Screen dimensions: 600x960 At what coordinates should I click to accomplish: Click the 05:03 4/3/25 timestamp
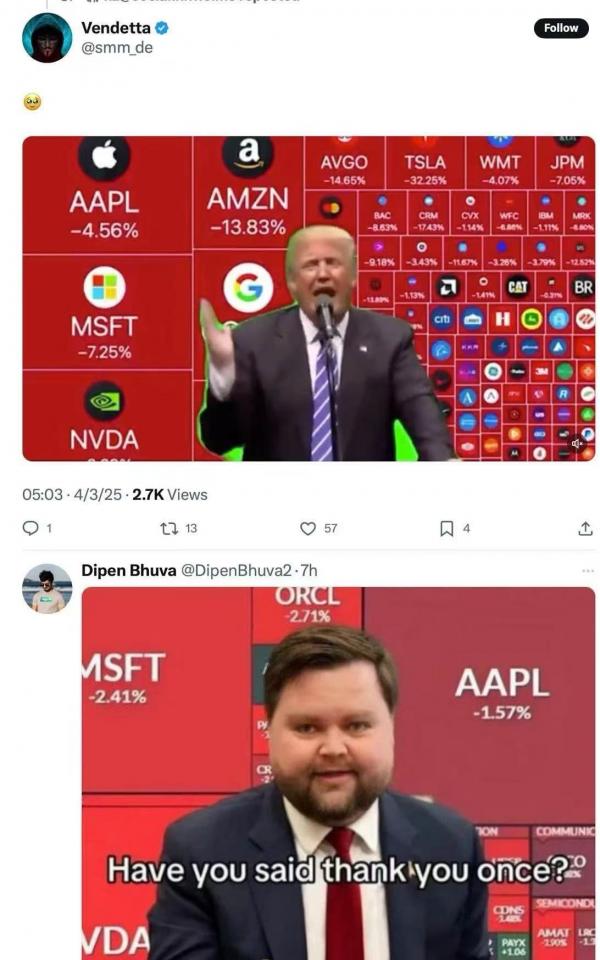(x=72, y=495)
